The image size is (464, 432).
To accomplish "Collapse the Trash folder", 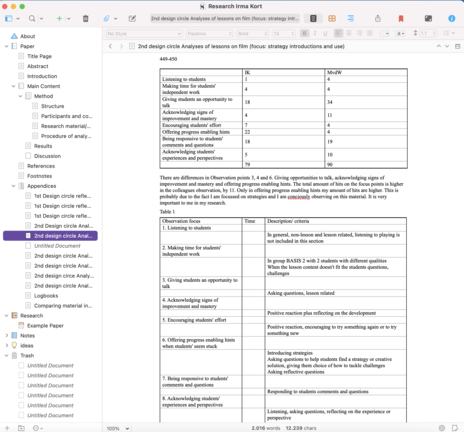I will [6, 356].
